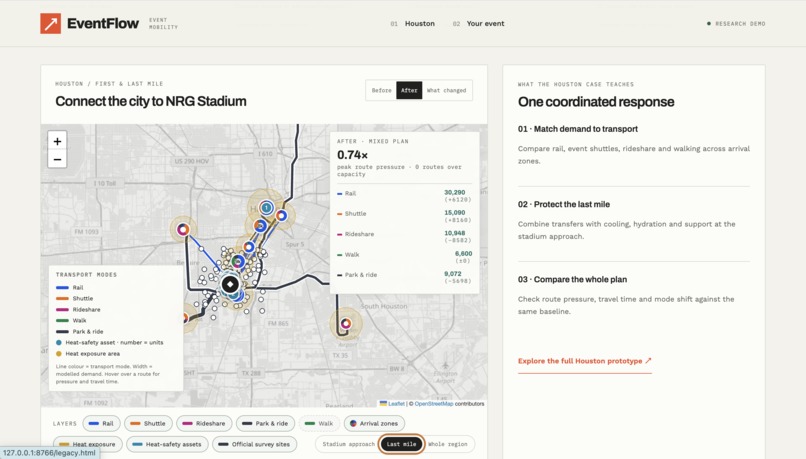Click the arrival zone marker near FM 1093
Image resolution: width=806 pixels, height=459 pixels.
tap(183, 229)
